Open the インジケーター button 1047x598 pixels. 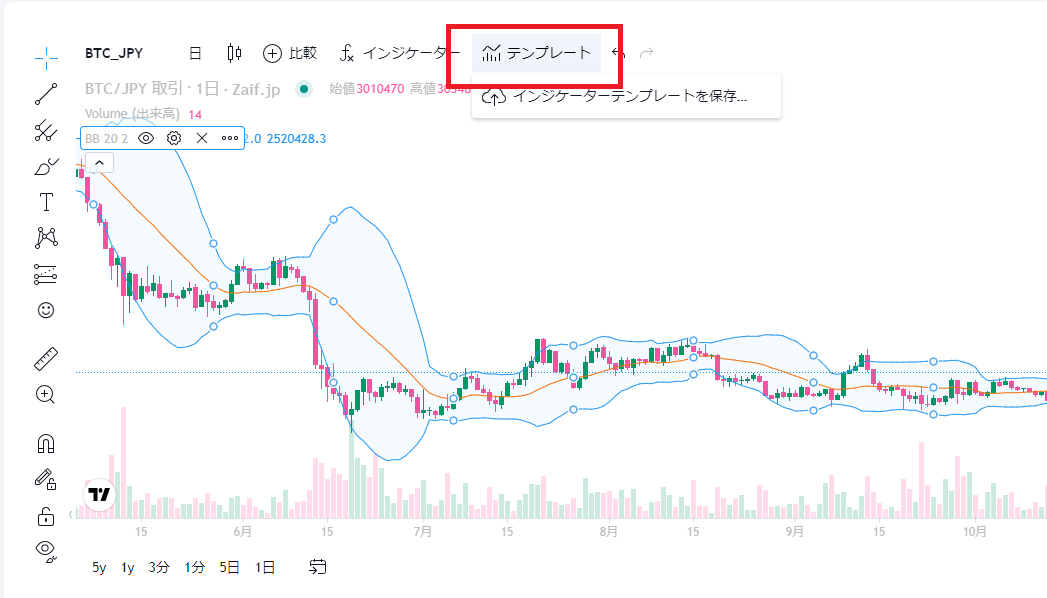click(399, 53)
